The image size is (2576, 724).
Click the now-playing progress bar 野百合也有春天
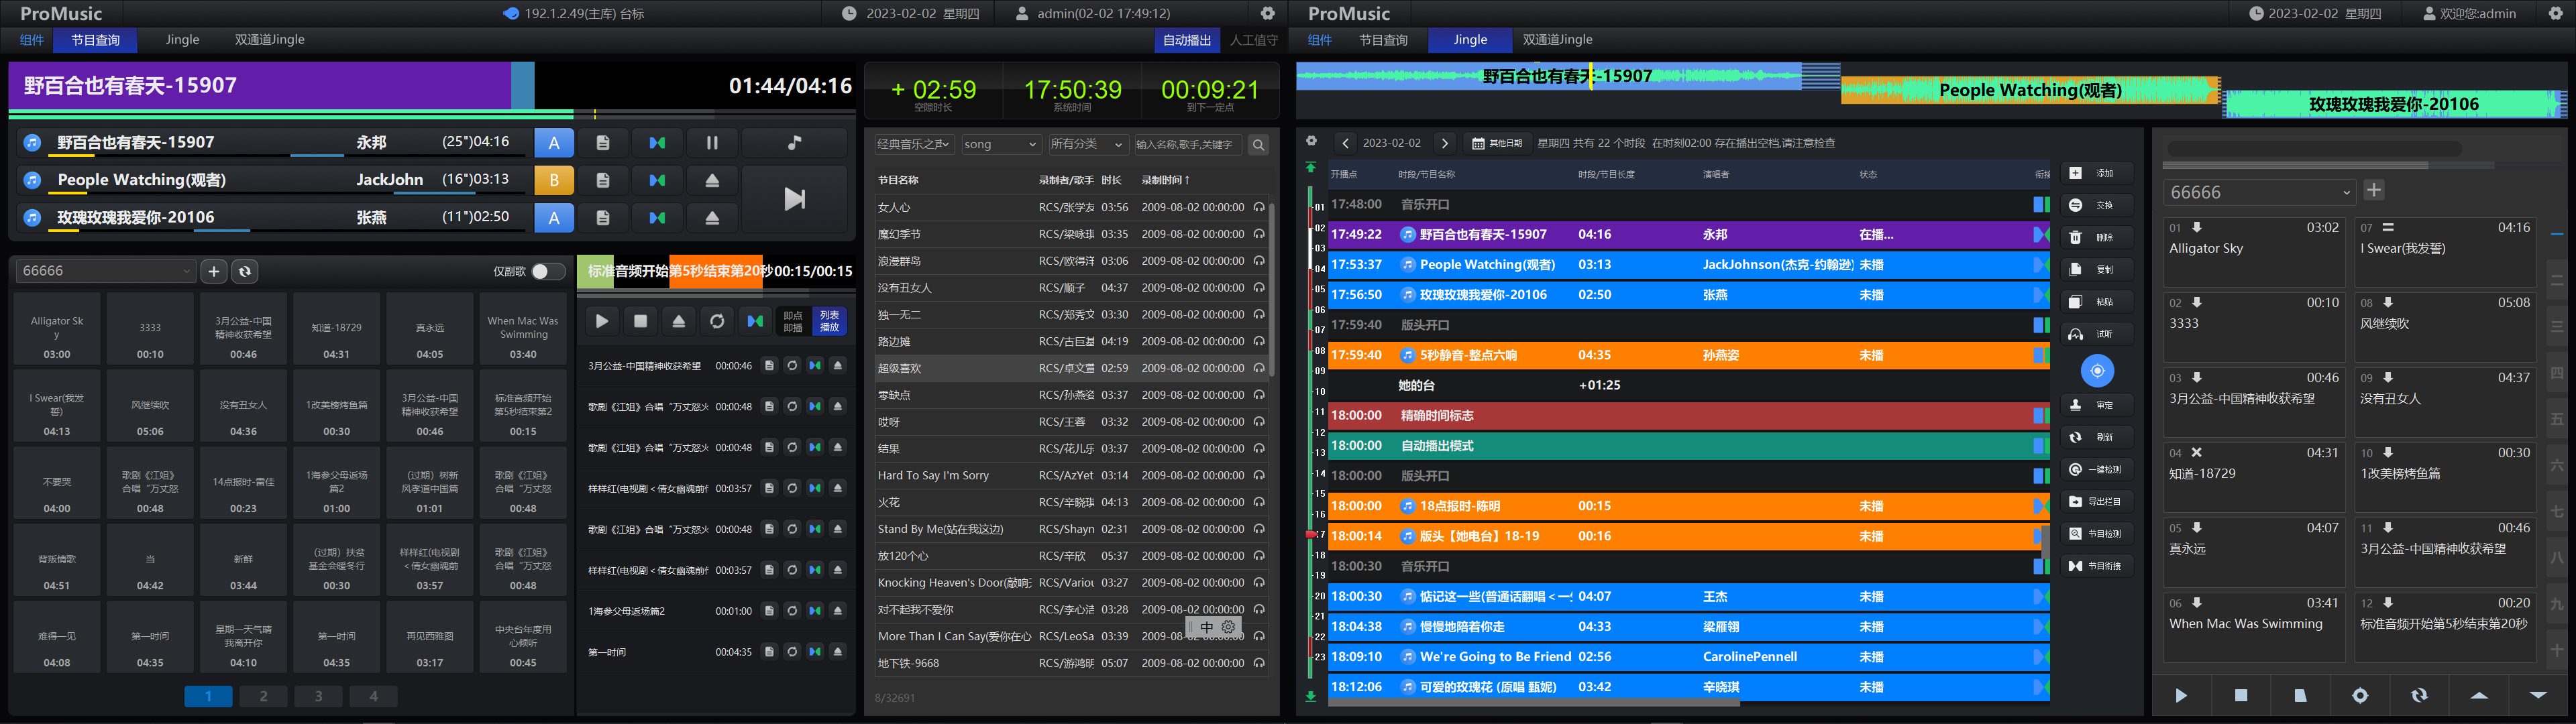[270, 86]
